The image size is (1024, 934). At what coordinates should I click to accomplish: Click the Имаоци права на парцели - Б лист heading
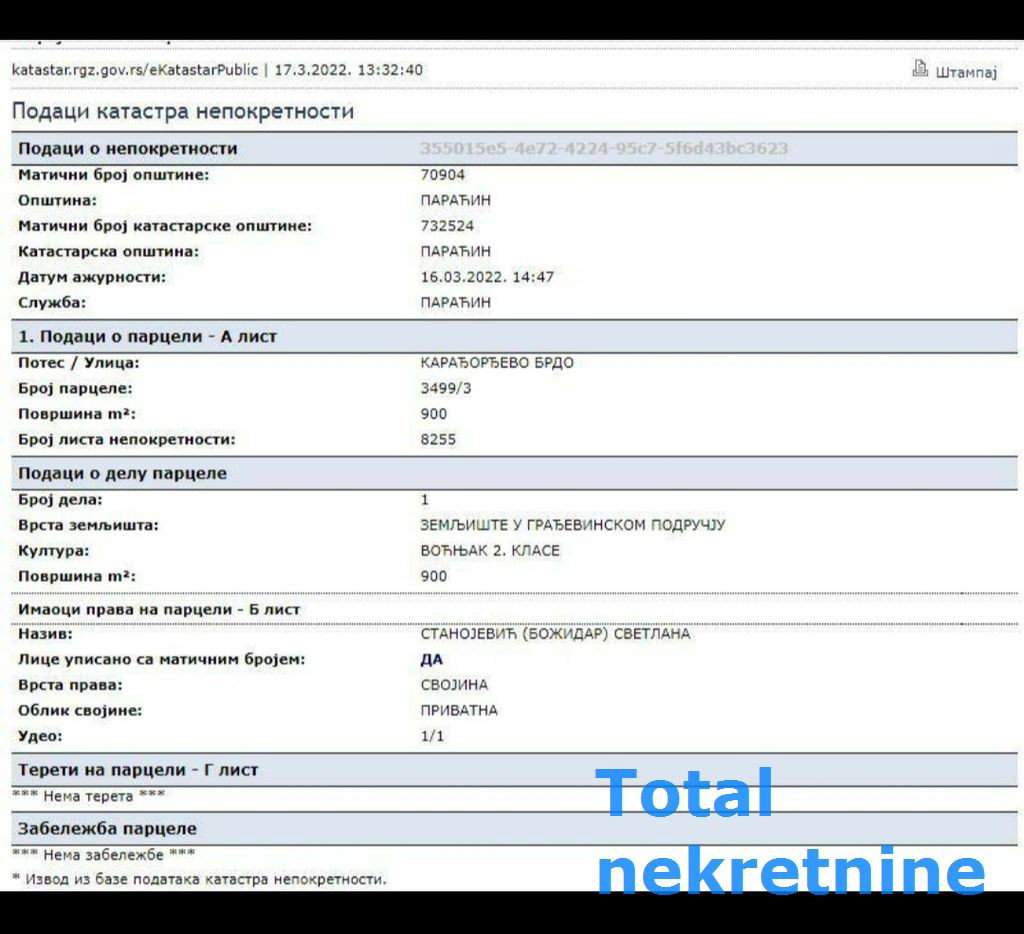(159, 609)
